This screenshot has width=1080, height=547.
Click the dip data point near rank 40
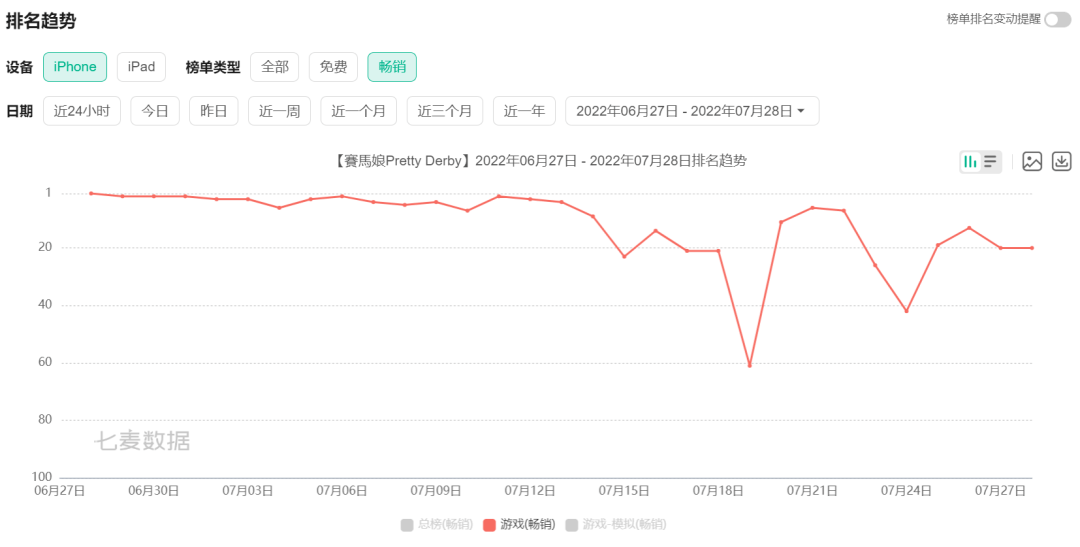pos(906,311)
